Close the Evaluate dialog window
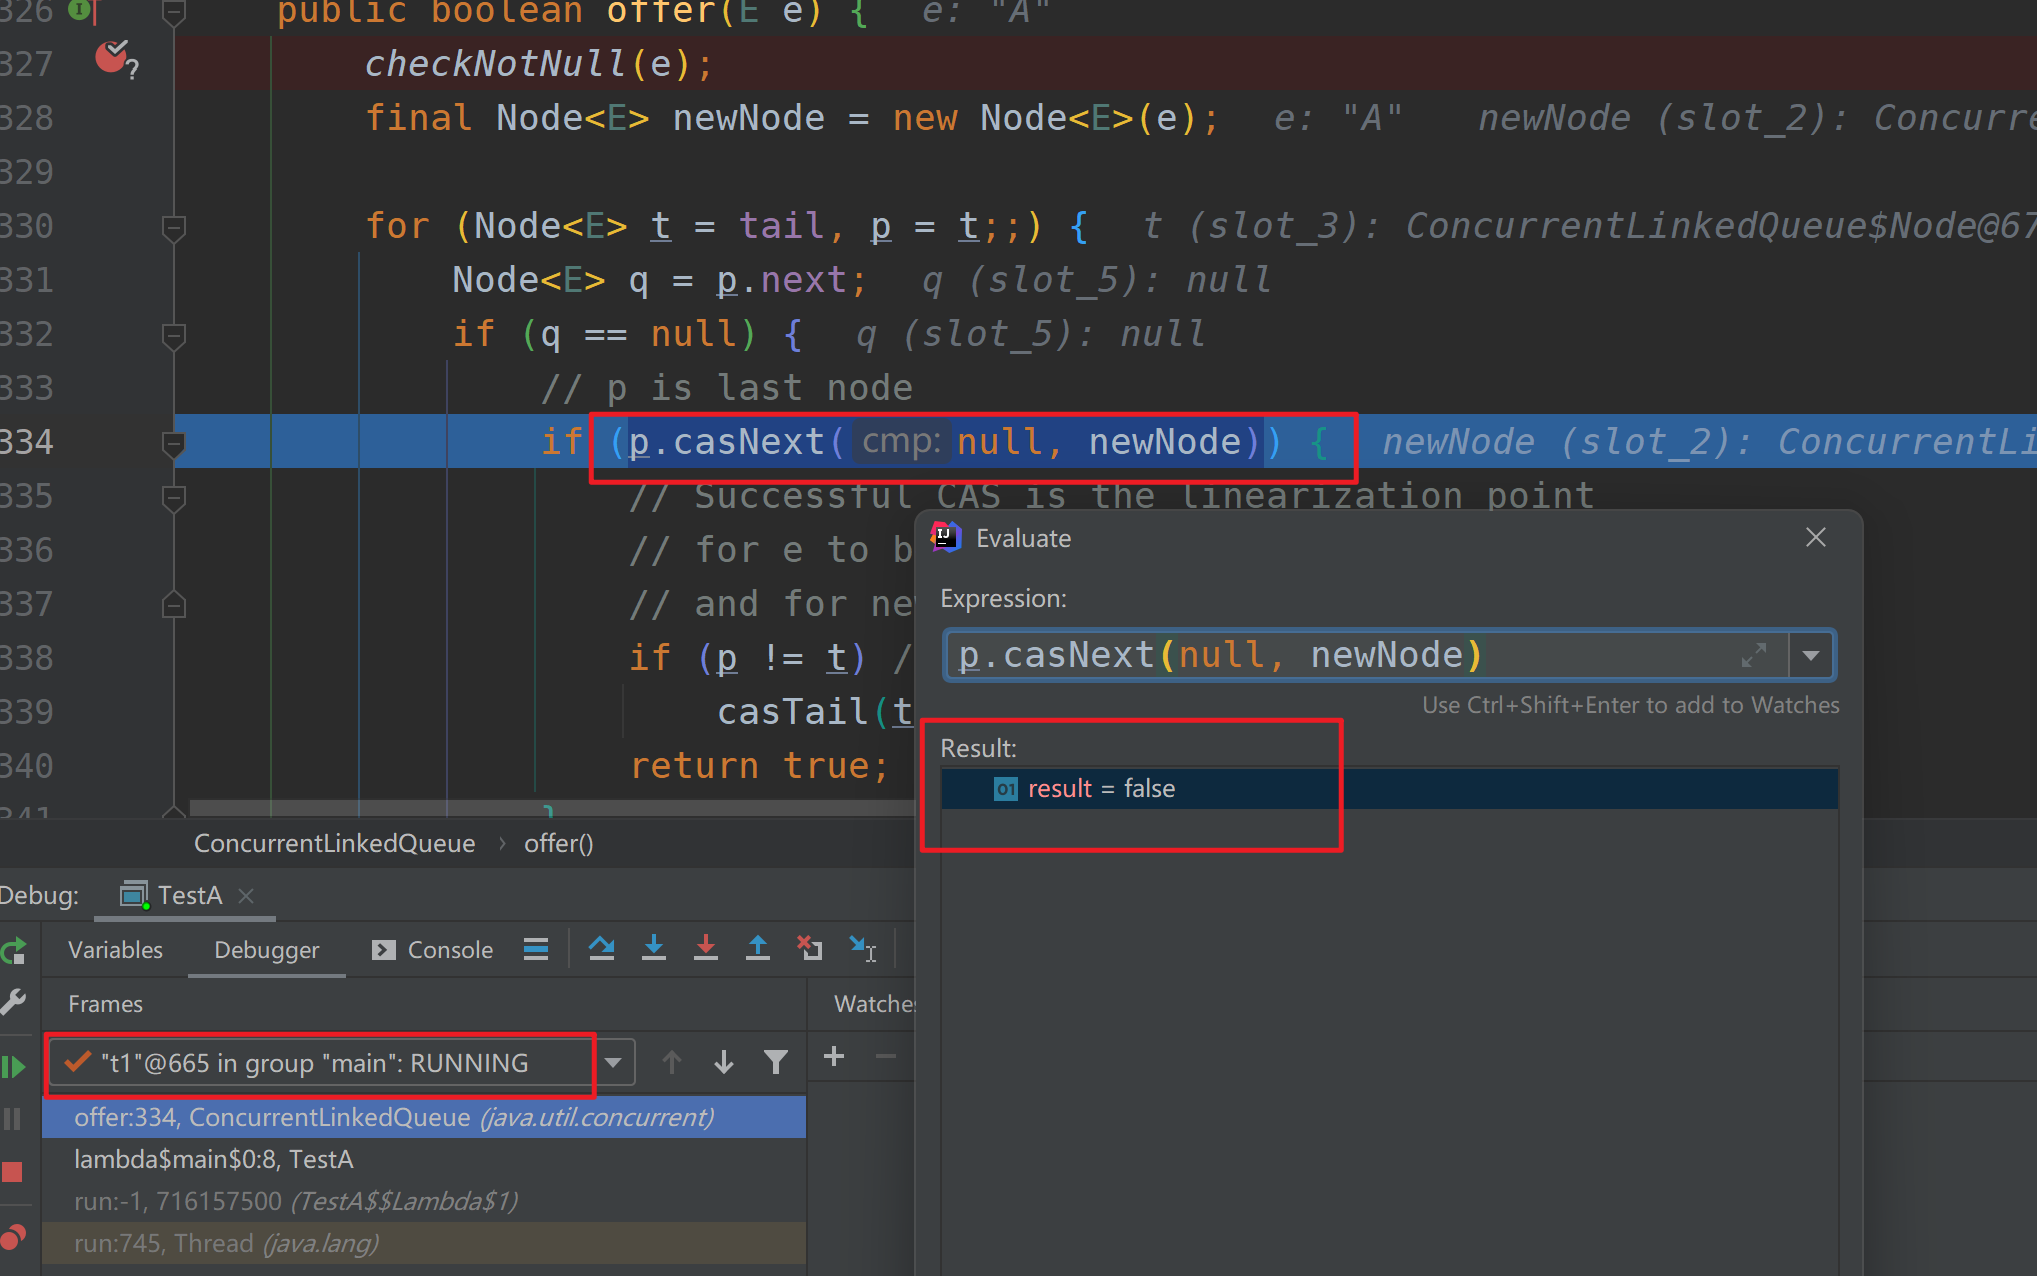This screenshot has height=1276, width=2037. point(1817,537)
